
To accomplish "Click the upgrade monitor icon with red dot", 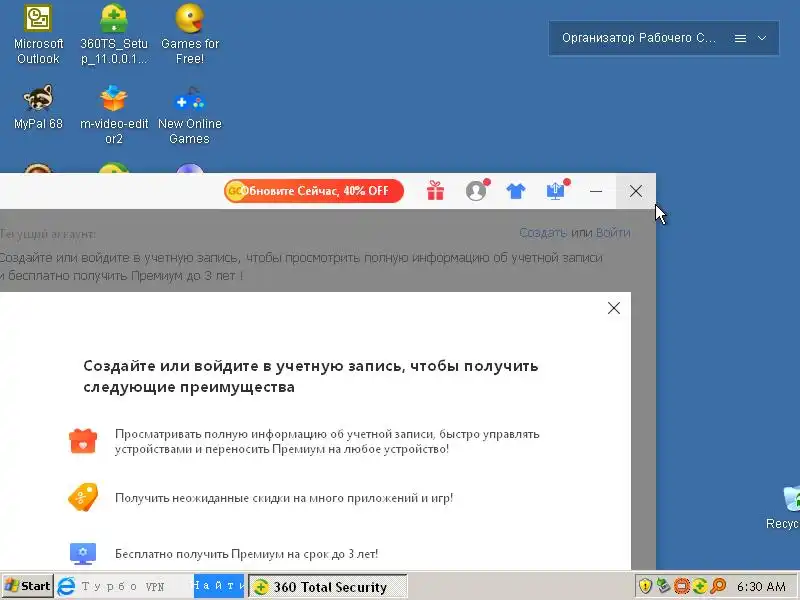I will [556, 190].
